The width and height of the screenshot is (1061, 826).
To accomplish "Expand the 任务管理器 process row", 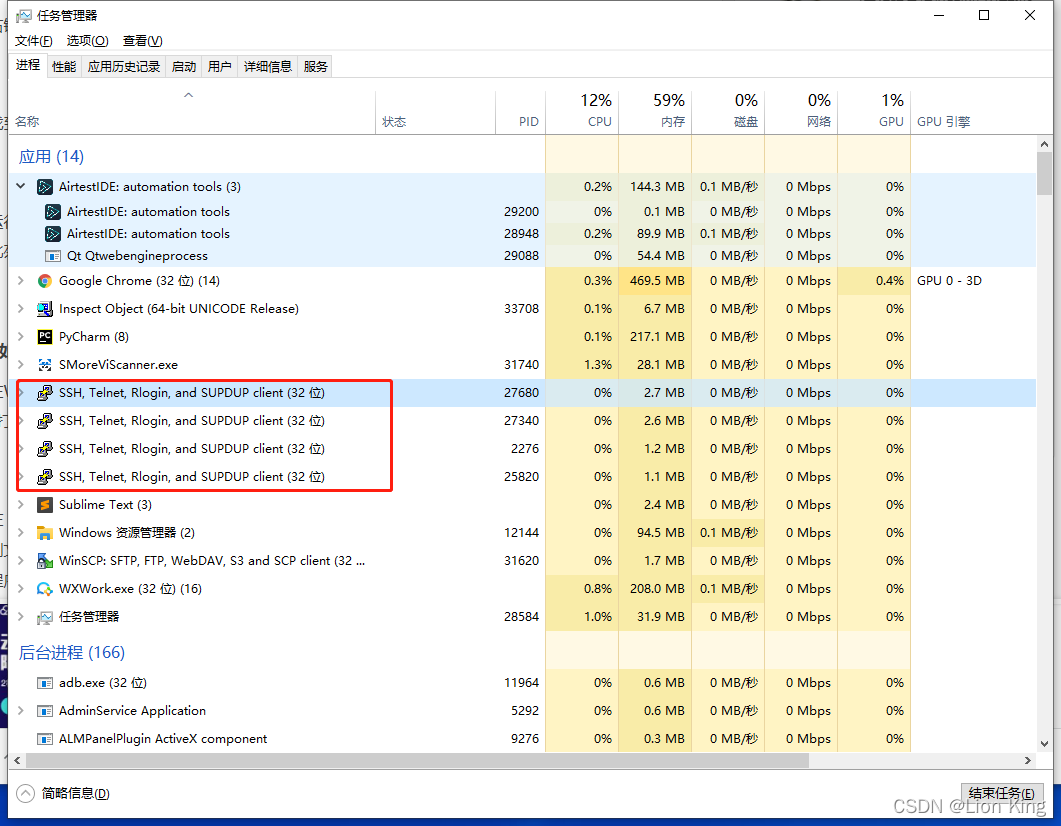I will 20,617.
